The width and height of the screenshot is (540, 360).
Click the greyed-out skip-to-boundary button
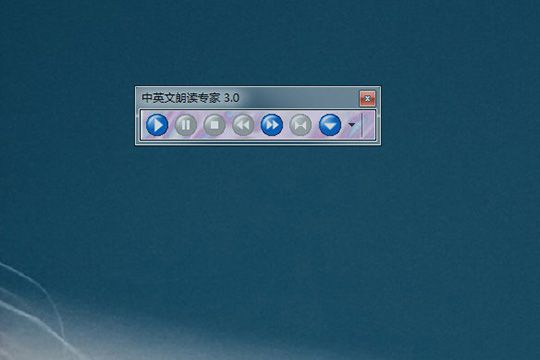301,125
